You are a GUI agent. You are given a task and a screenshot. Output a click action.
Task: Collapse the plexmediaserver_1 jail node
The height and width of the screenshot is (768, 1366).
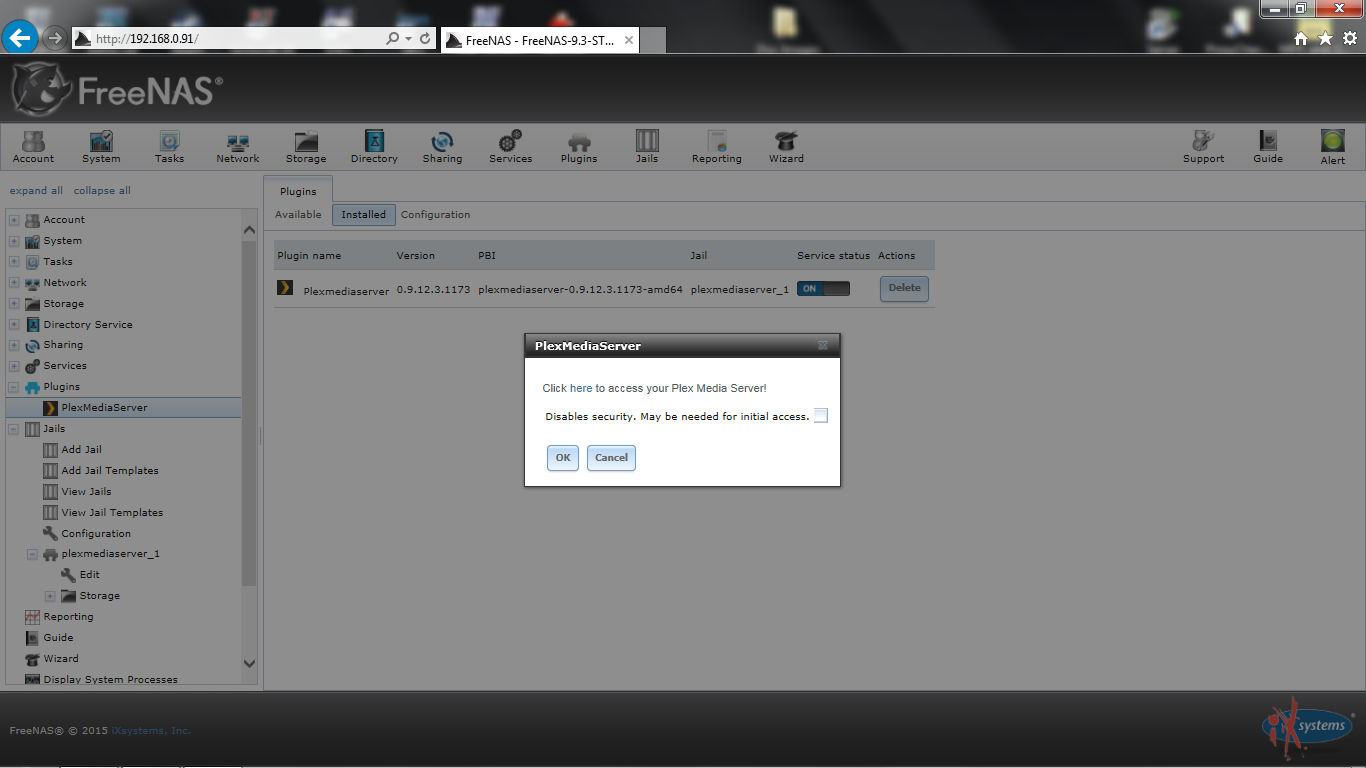32,554
